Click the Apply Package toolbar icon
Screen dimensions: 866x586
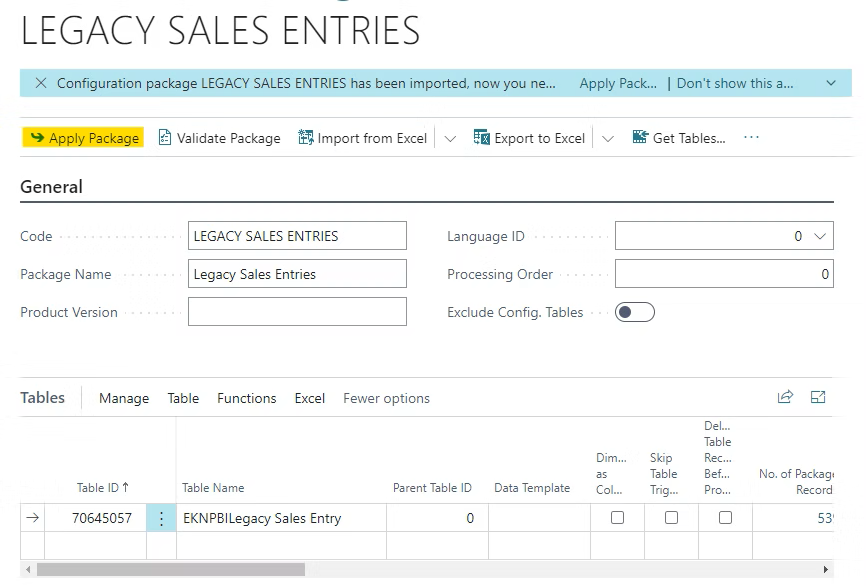37,138
